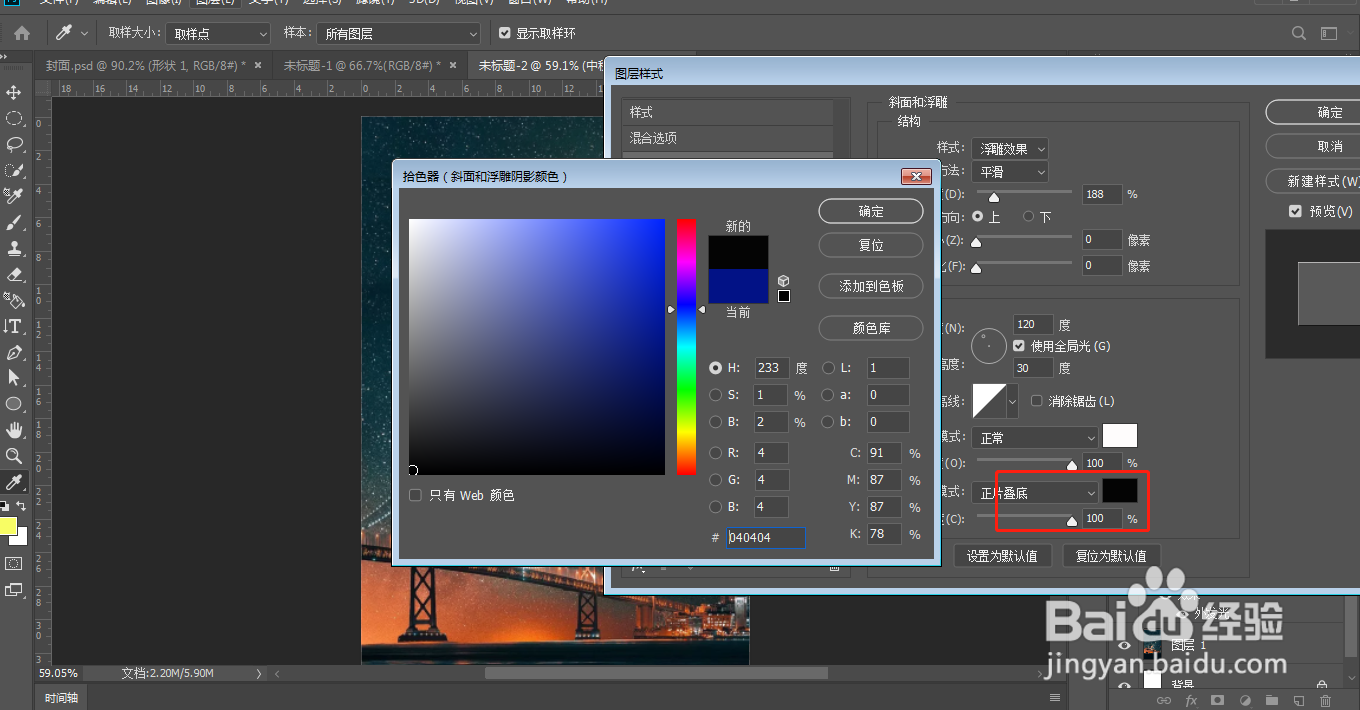Image resolution: width=1360 pixels, height=710 pixels.
Task: Open shadow mode dropdown 正片叠底
Action: tap(1035, 492)
